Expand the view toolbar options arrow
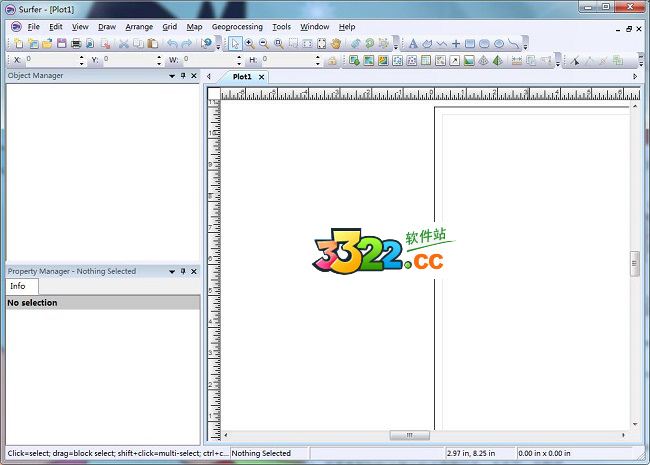Viewport: 650px width, 465px height. tap(396, 45)
